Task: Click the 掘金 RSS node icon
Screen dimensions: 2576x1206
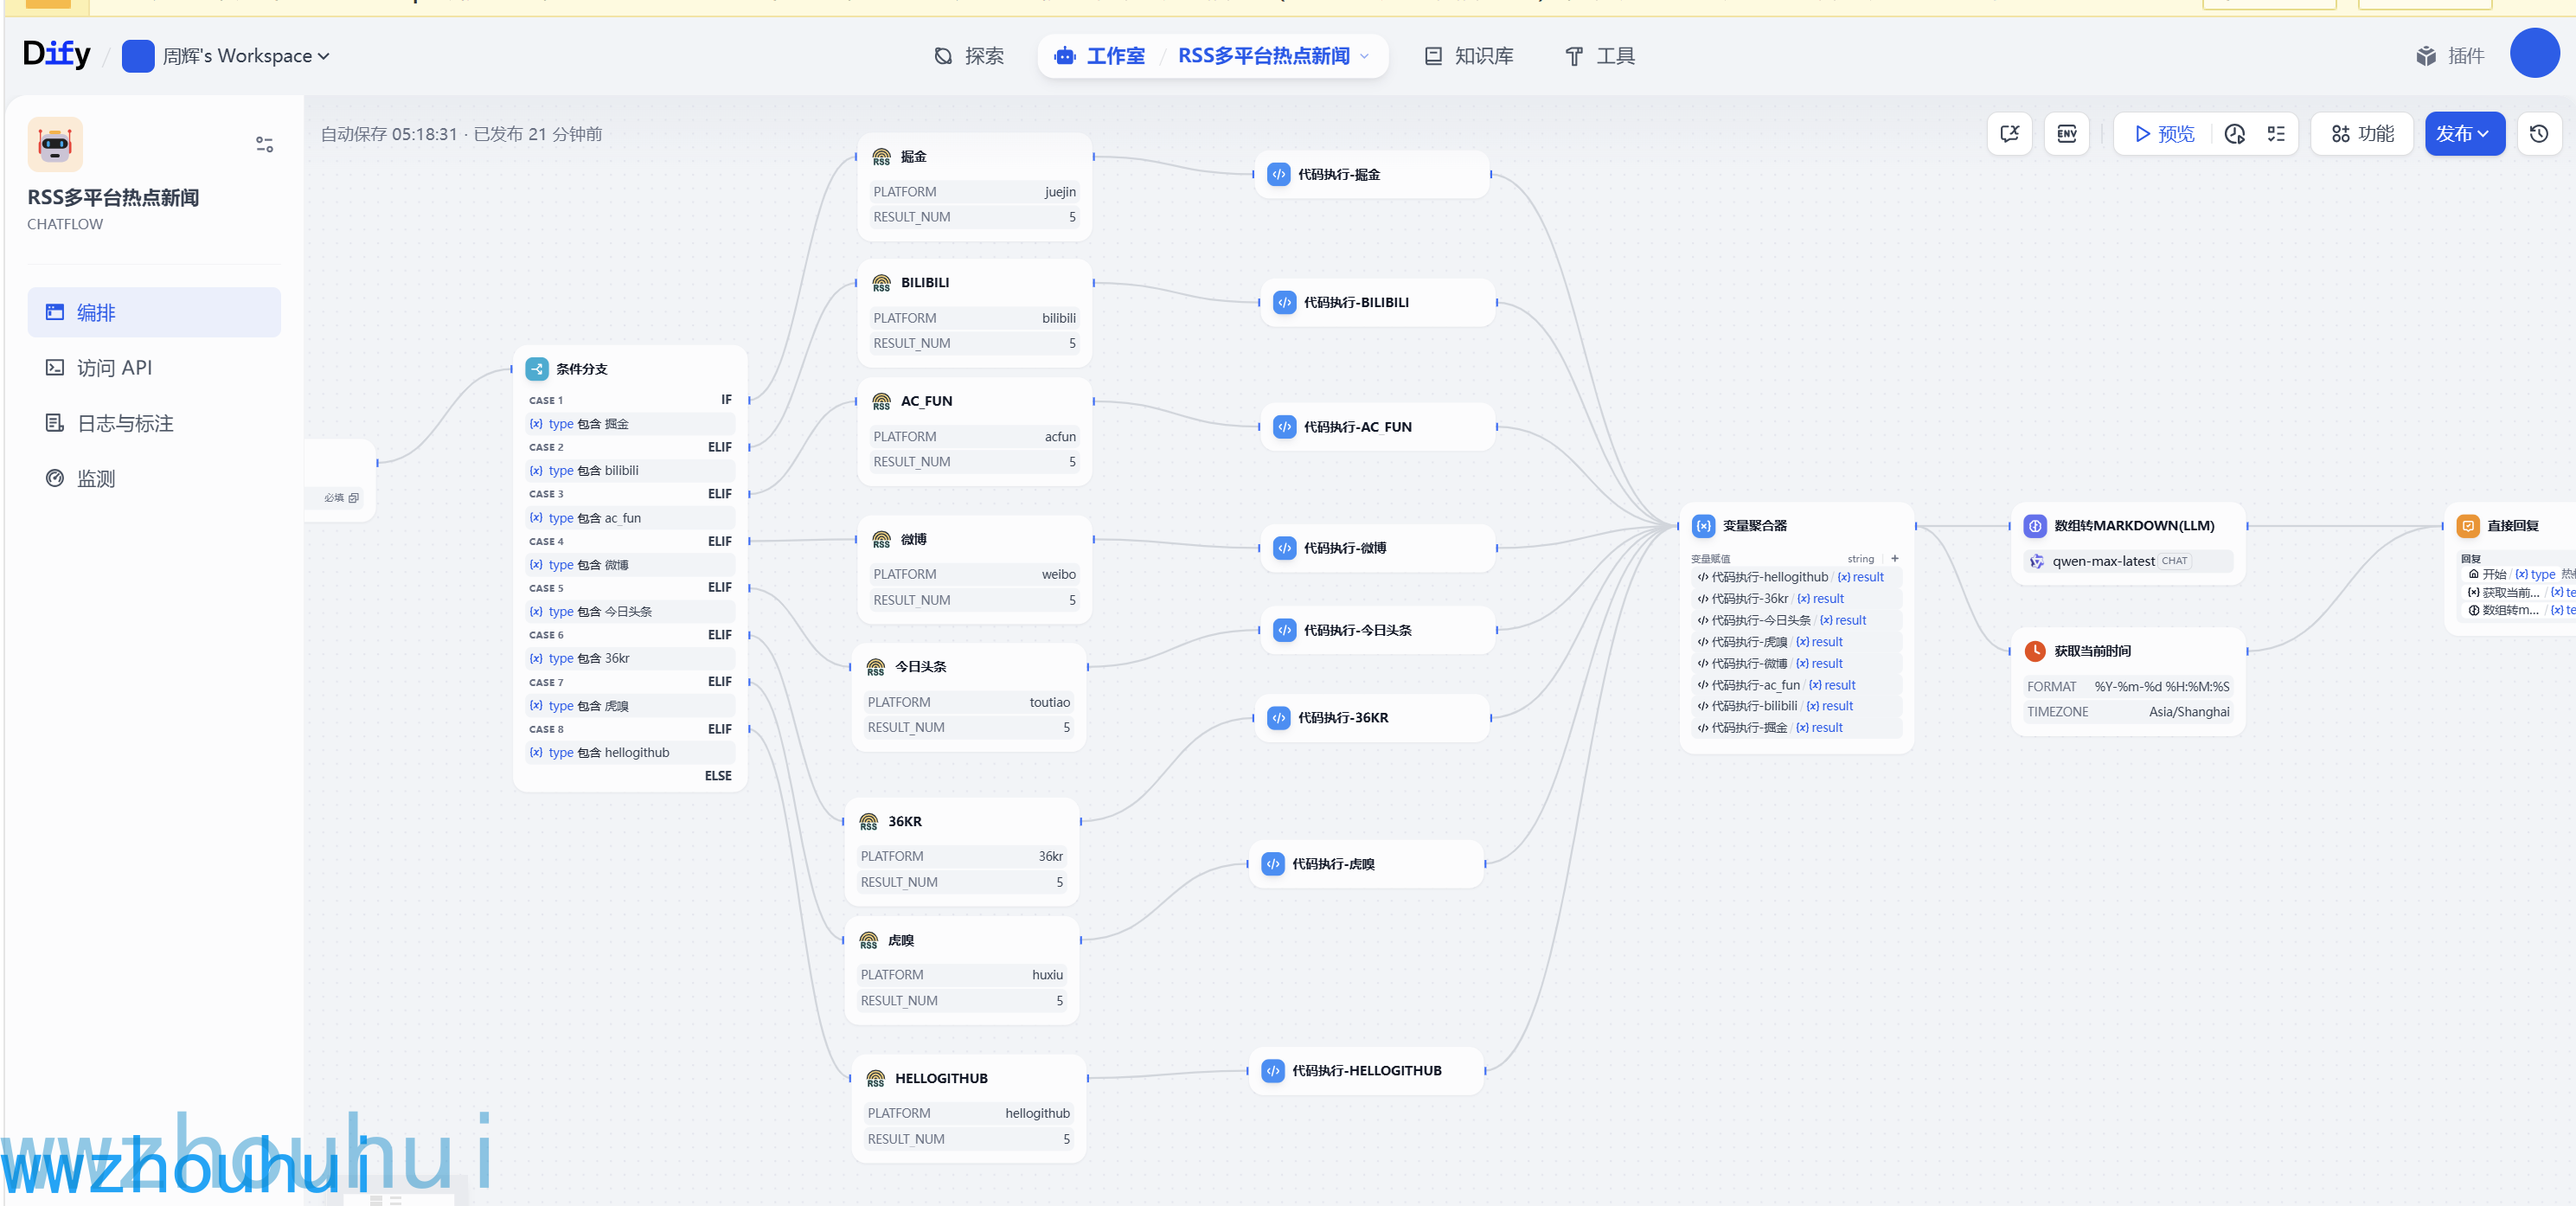Action: point(881,157)
